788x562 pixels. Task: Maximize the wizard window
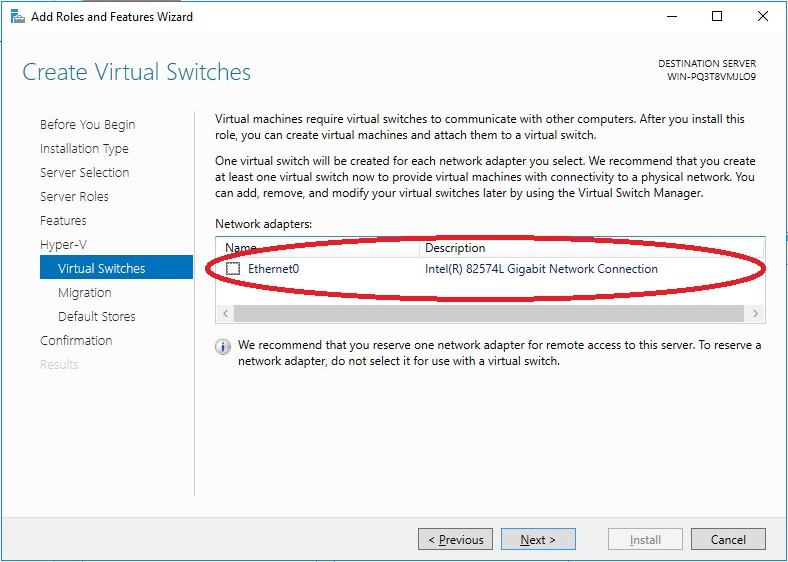coord(717,16)
